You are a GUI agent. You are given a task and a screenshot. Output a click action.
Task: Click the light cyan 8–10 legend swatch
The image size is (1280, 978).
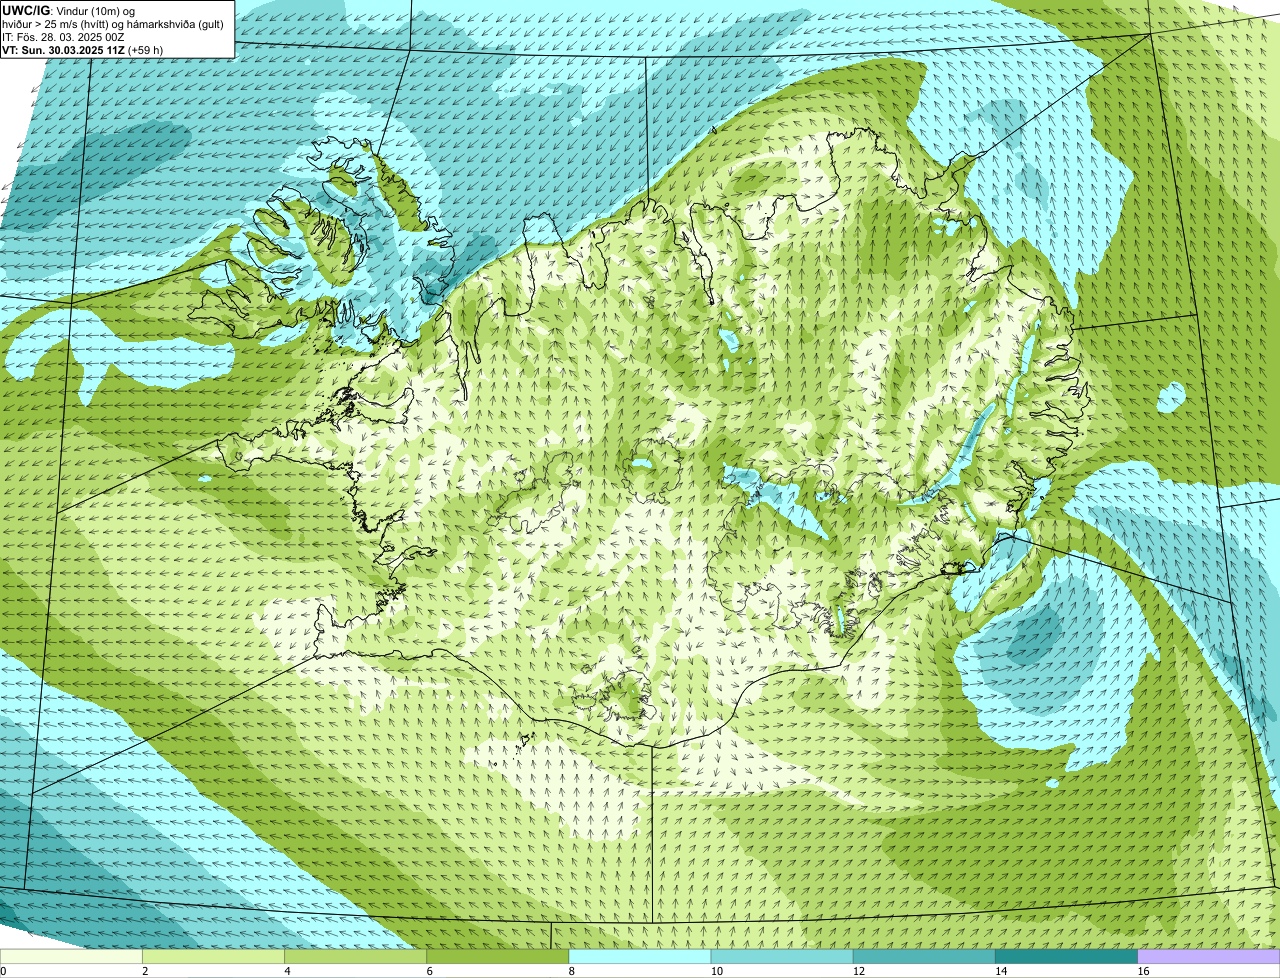click(x=640, y=956)
